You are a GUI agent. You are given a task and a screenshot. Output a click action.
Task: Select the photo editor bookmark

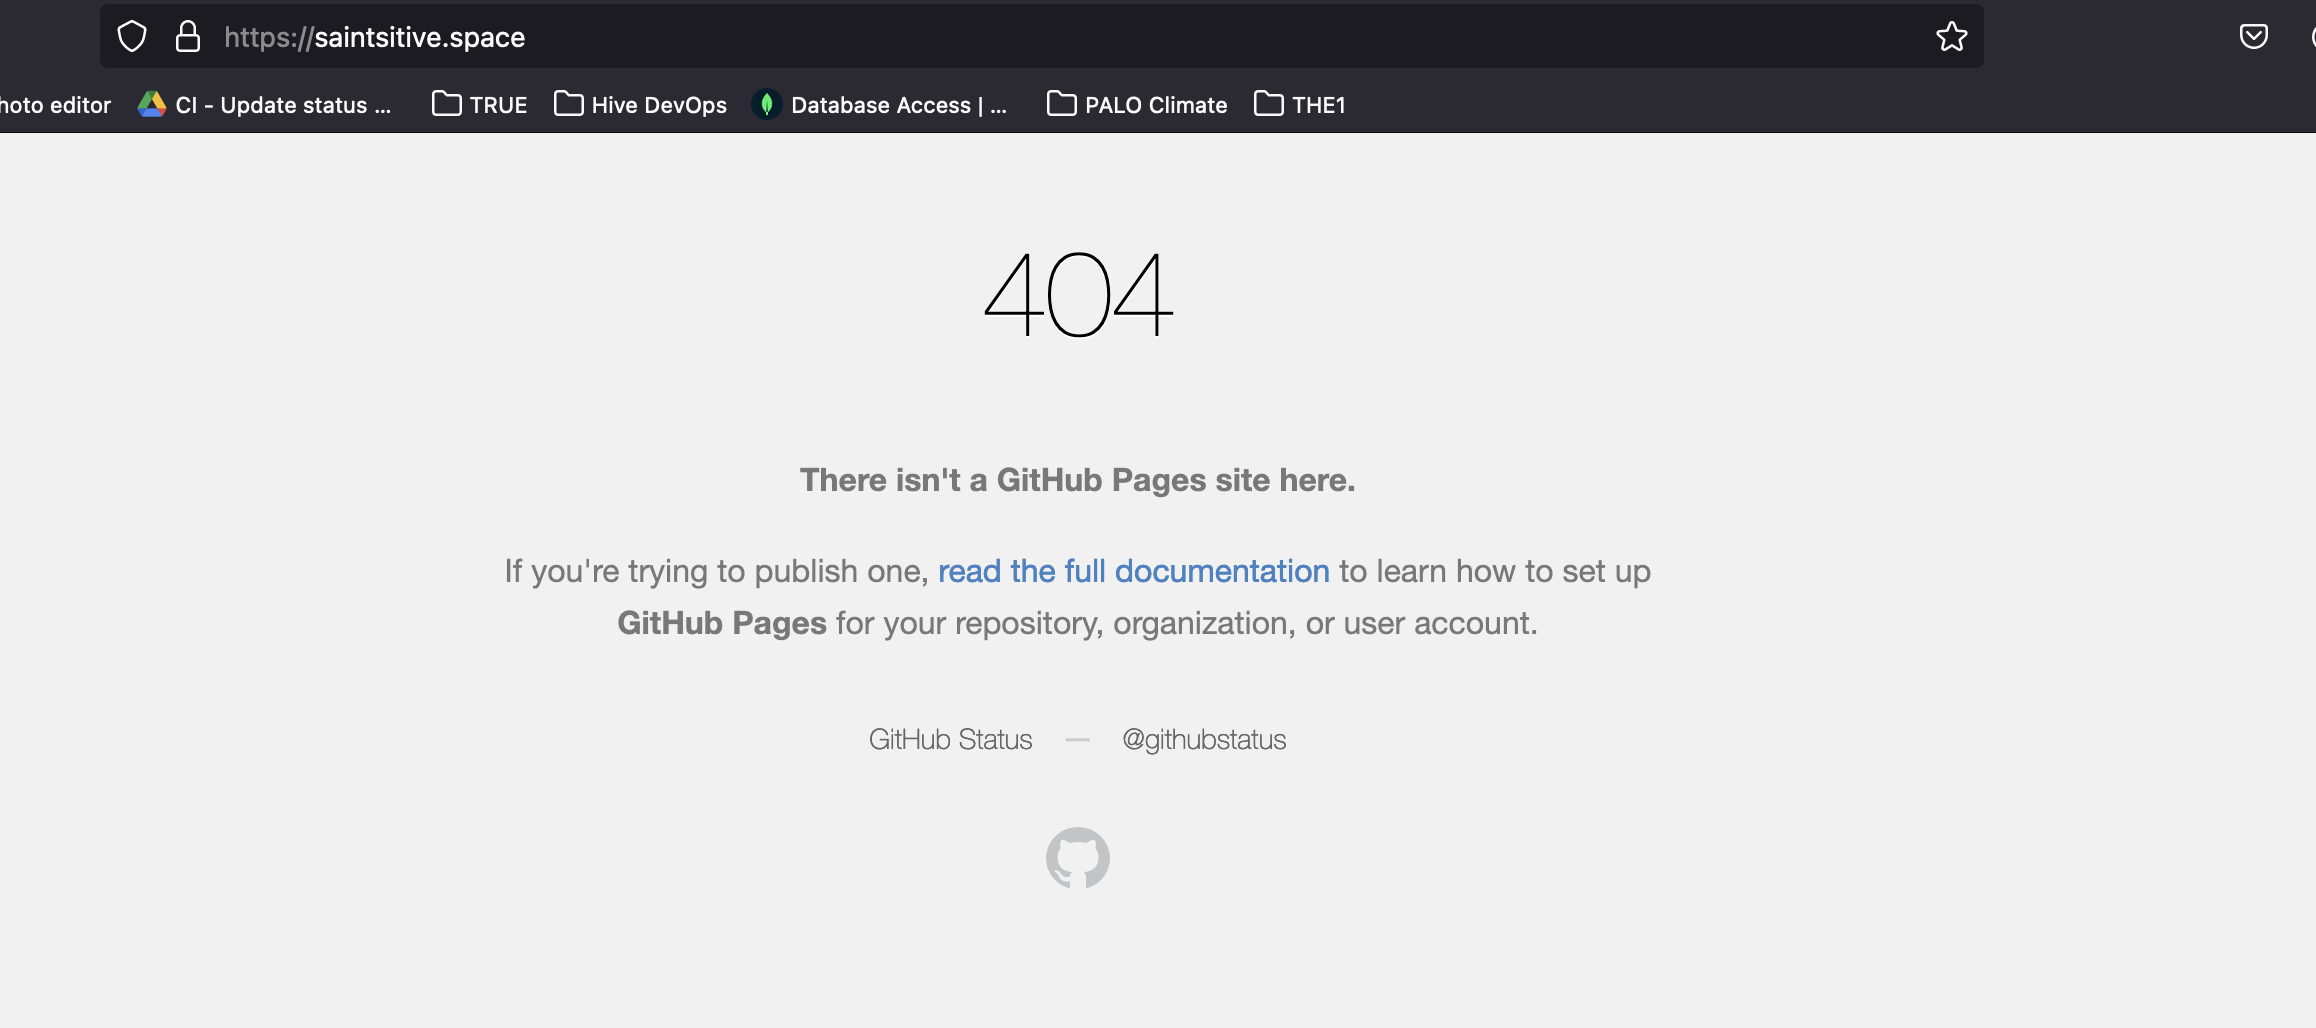tap(54, 104)
